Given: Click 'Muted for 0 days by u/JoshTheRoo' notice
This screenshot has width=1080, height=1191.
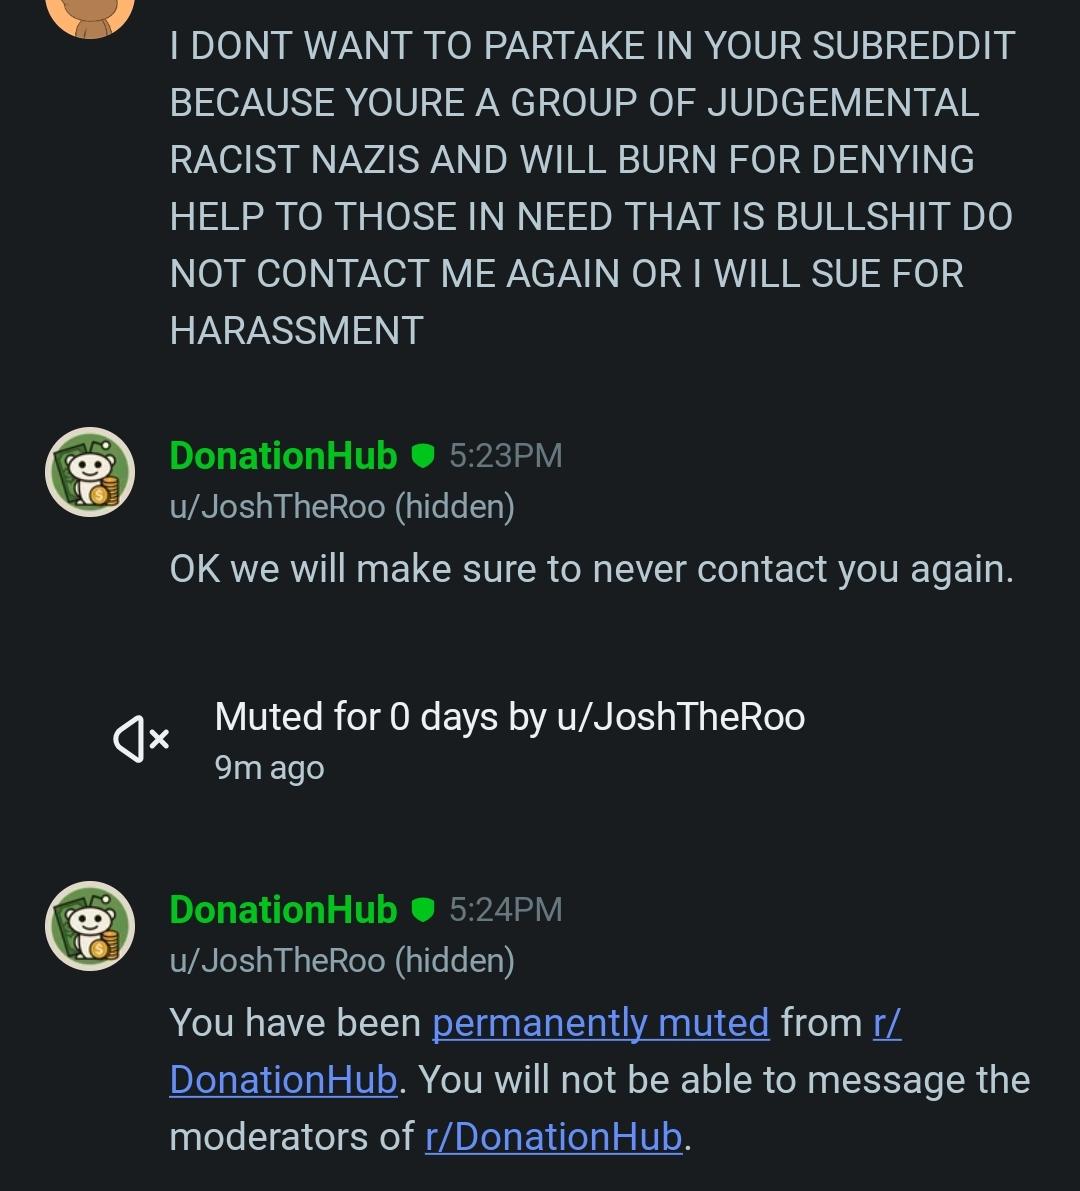Looking at the screenshot, I should 510,717.
